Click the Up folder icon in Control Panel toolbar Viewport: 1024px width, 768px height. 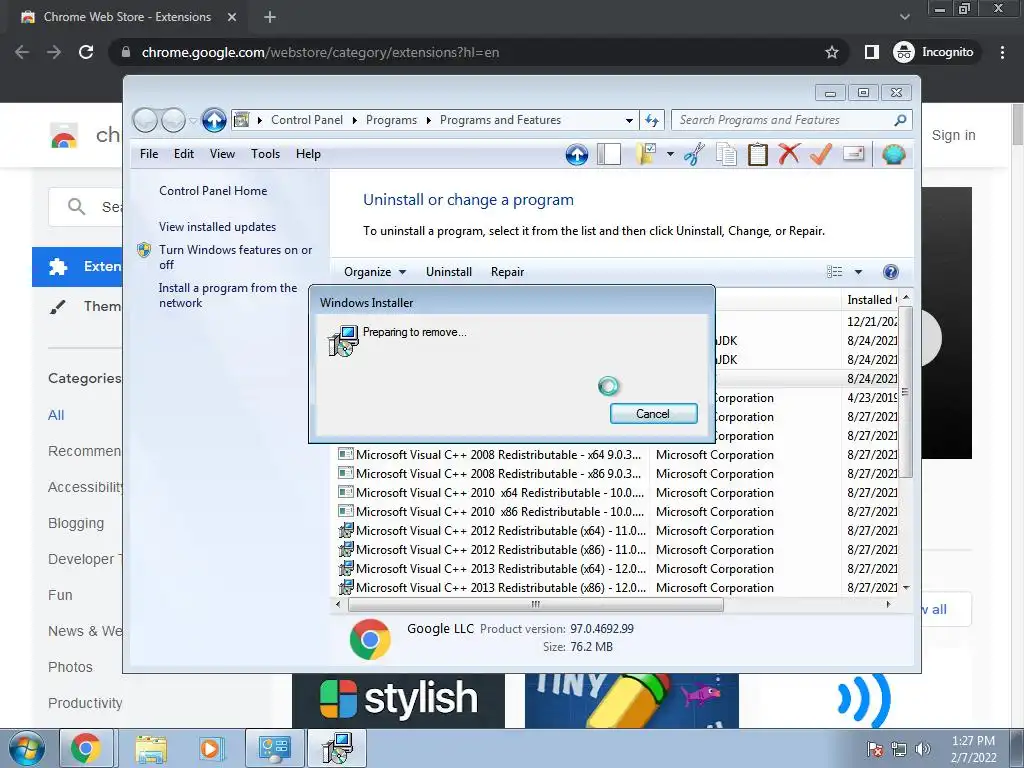point(577,155)
